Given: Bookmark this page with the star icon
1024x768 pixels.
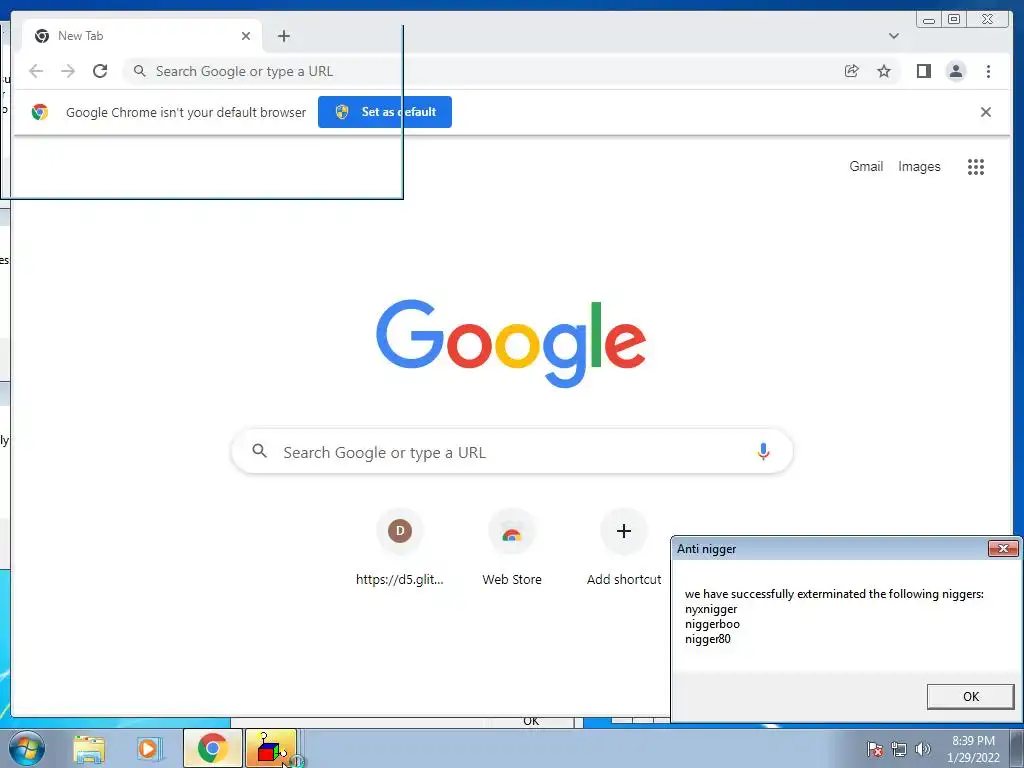Looking at the screenshot, I should pos(884,71).
